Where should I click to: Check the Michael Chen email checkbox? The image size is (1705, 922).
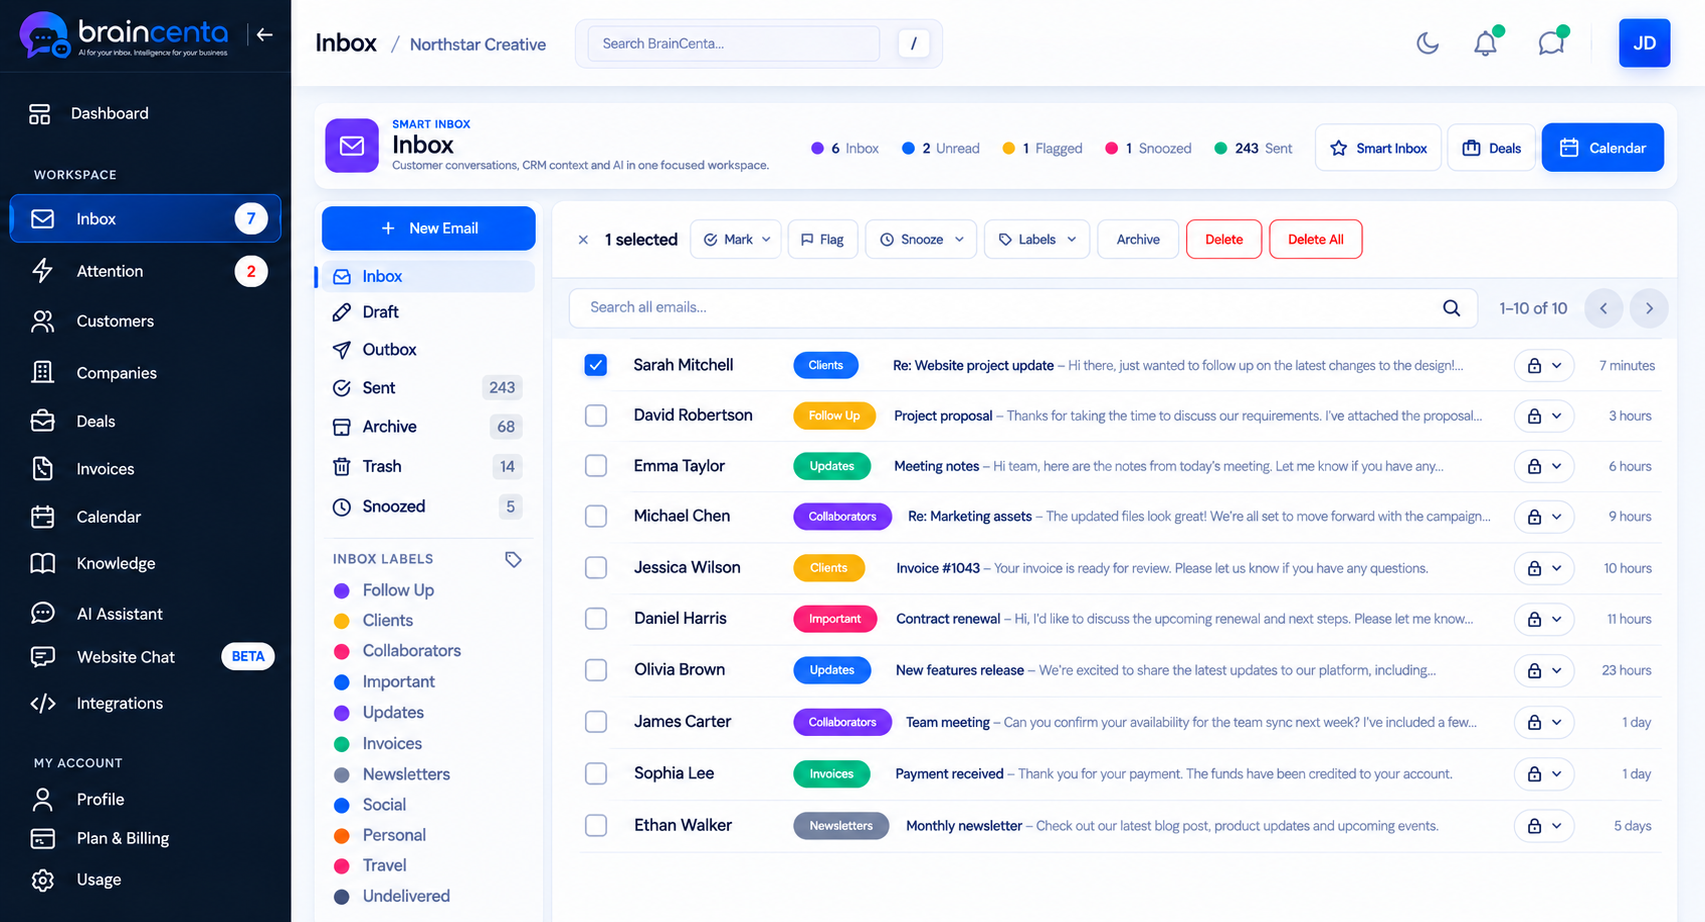coord(596,516)
